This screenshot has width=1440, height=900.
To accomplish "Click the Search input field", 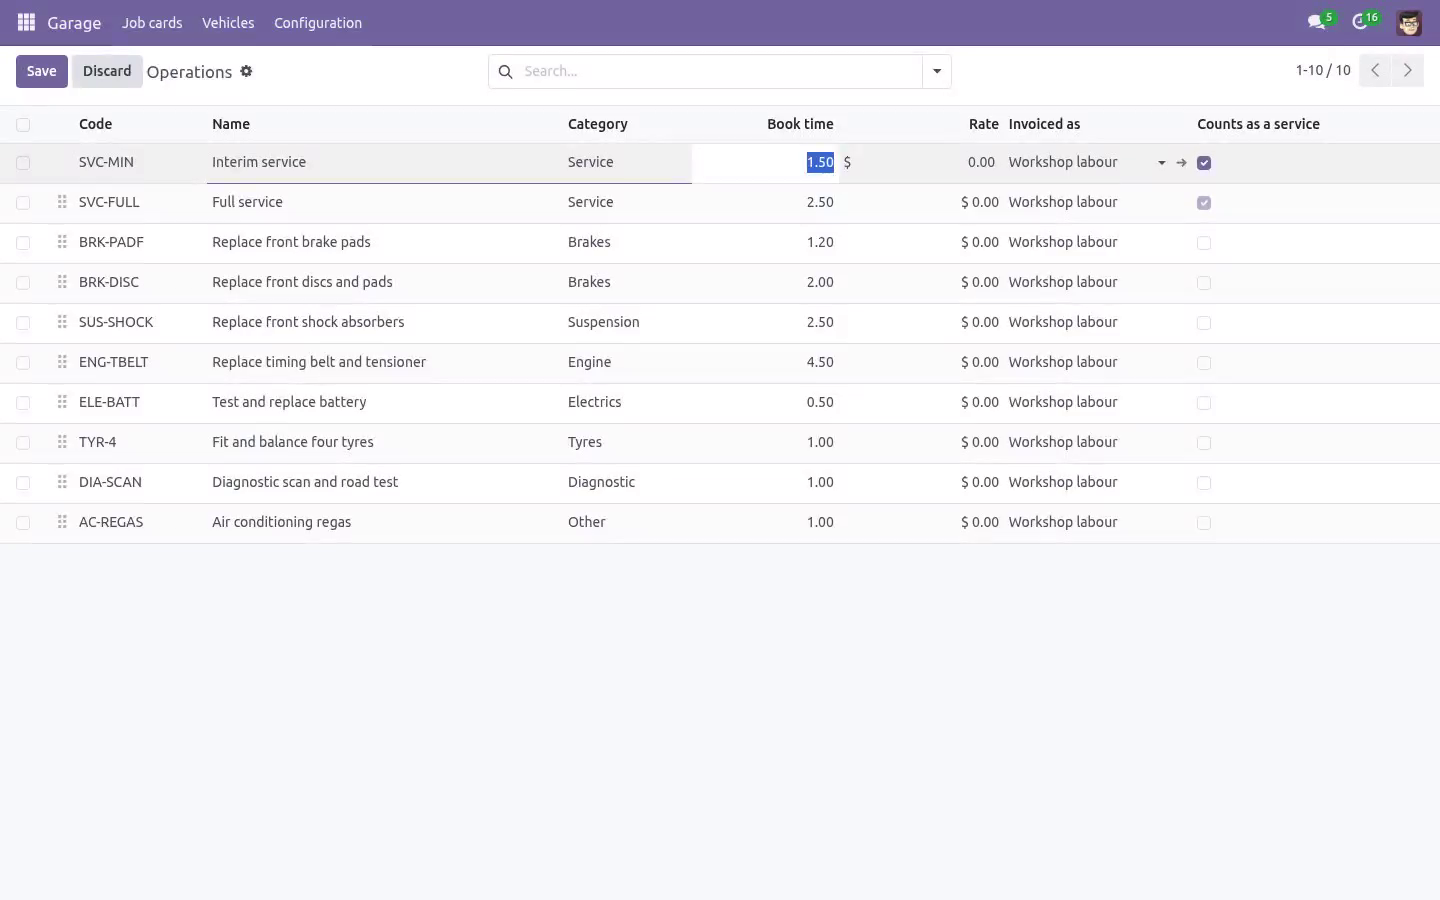I will point(719,71).
